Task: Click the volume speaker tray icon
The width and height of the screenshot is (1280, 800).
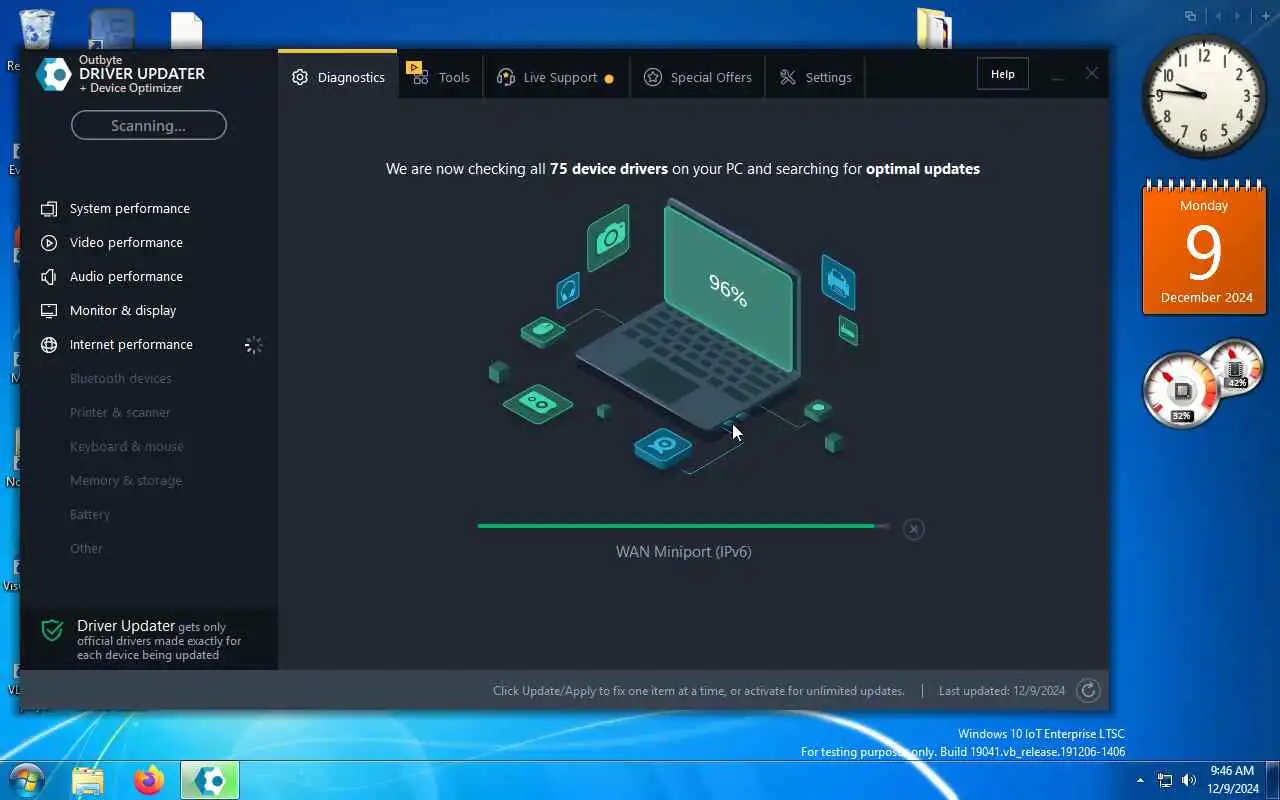Action: click(1189, 780)
